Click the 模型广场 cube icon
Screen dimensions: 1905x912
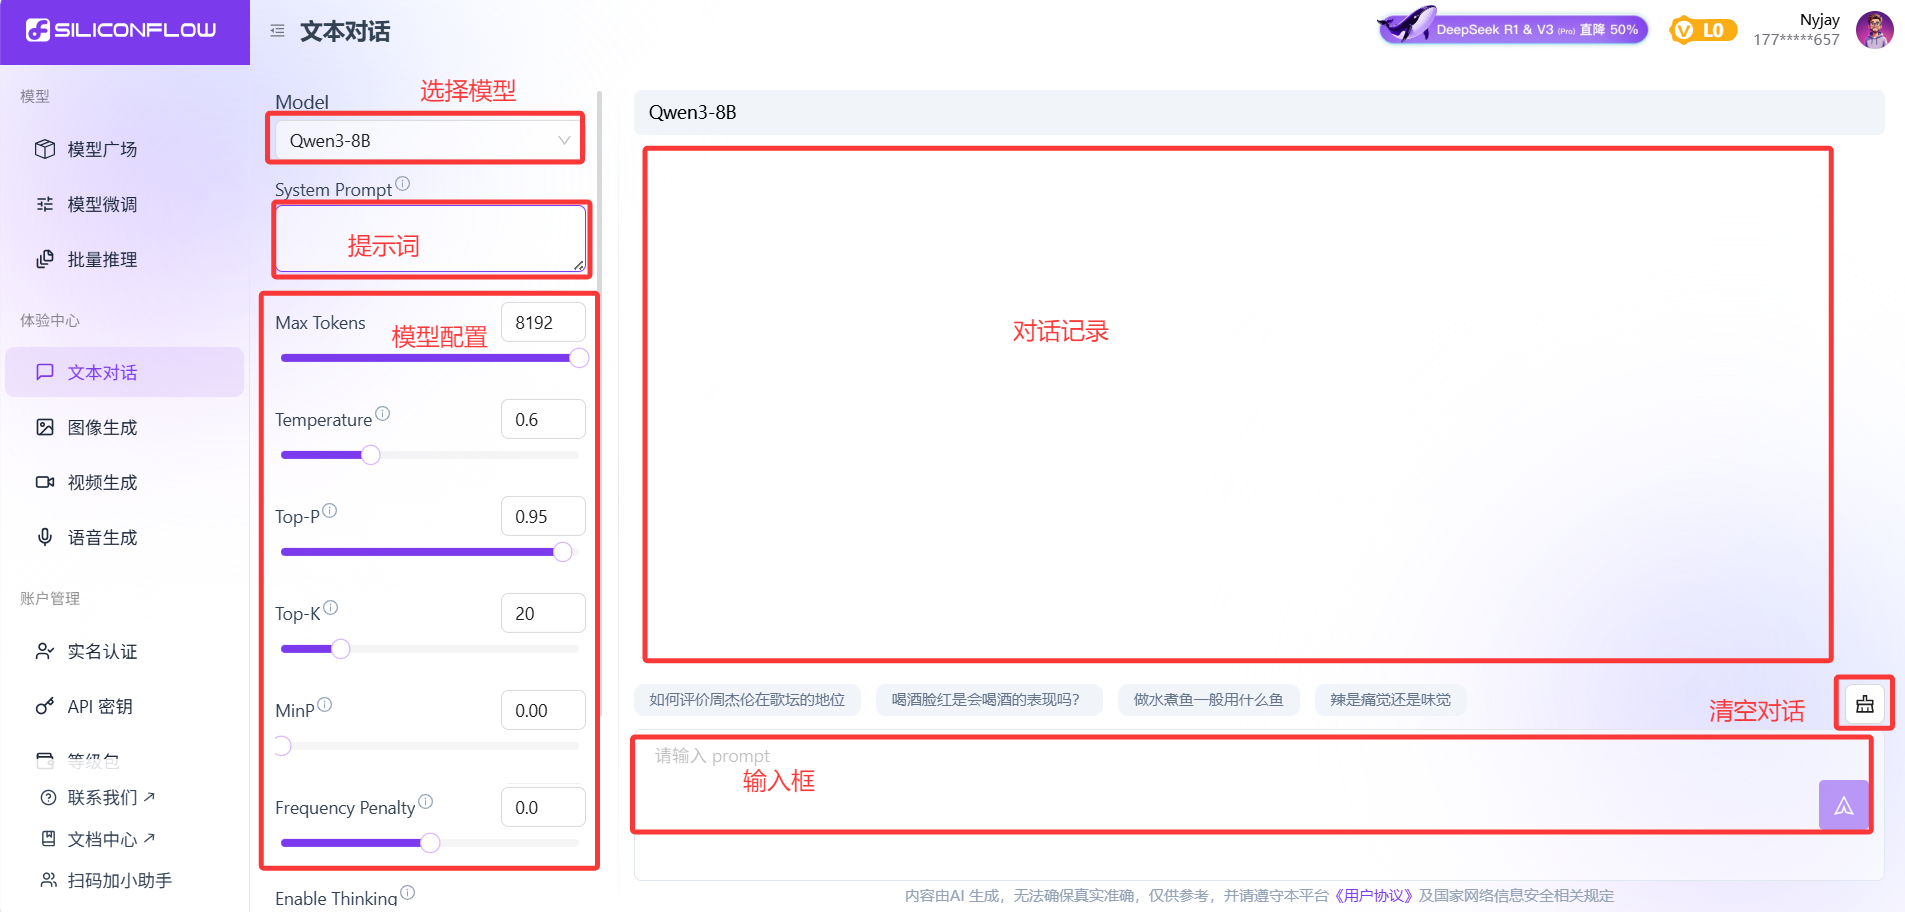45,149
